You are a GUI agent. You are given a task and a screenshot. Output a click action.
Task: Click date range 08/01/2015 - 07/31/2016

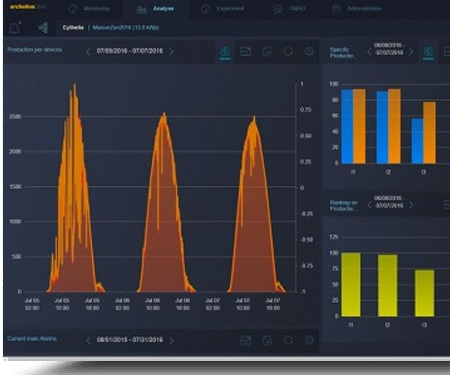point(130,340)
